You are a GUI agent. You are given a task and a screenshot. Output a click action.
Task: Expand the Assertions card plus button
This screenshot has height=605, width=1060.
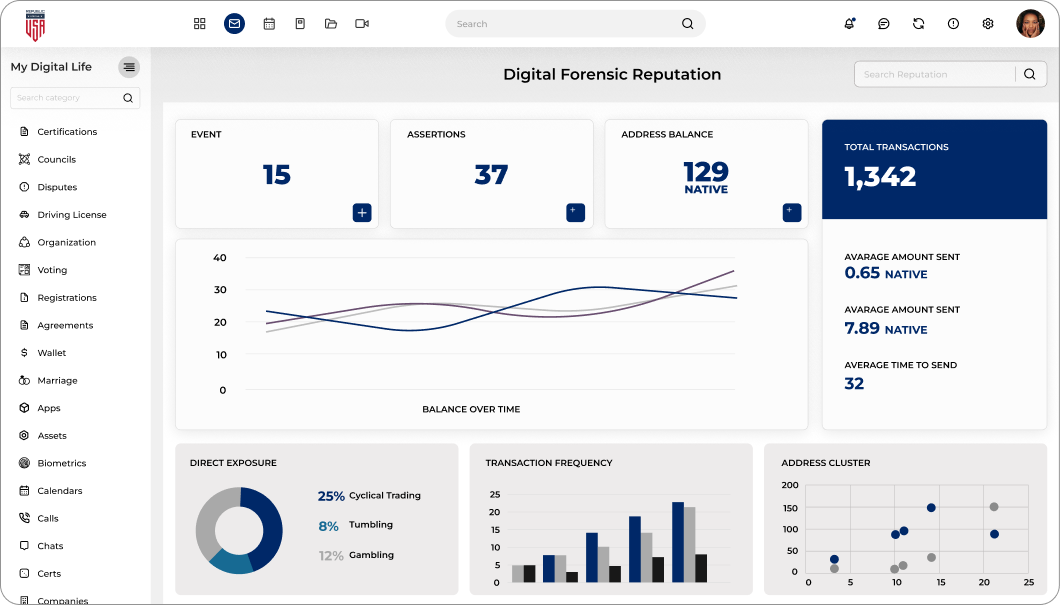(575, 212)
